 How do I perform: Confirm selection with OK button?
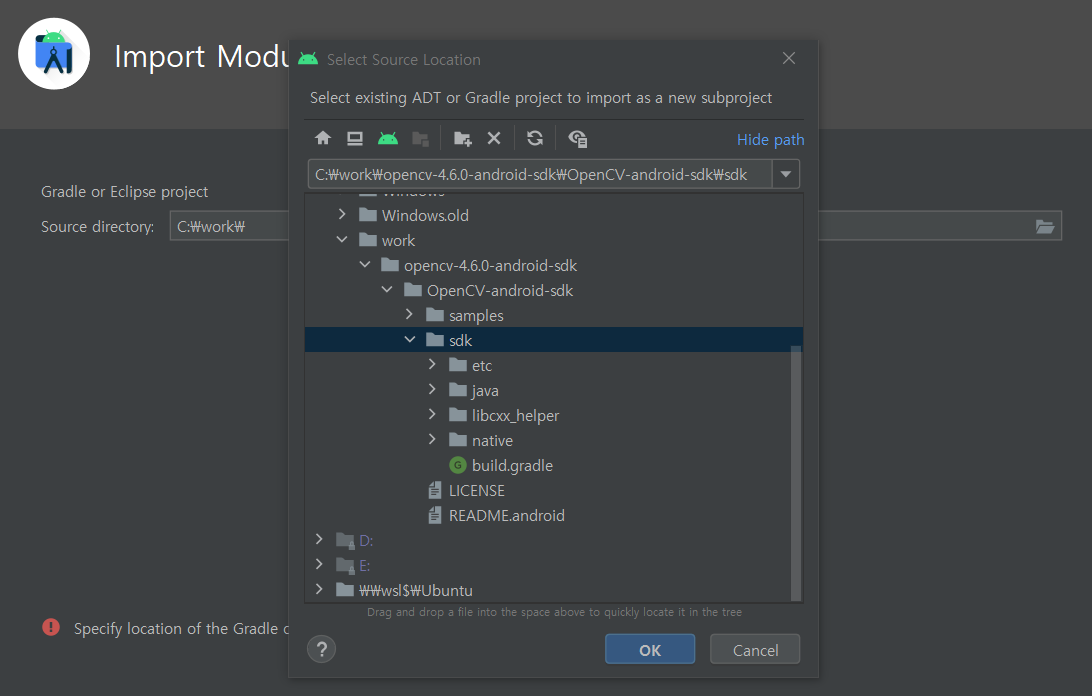pos(650,649)
